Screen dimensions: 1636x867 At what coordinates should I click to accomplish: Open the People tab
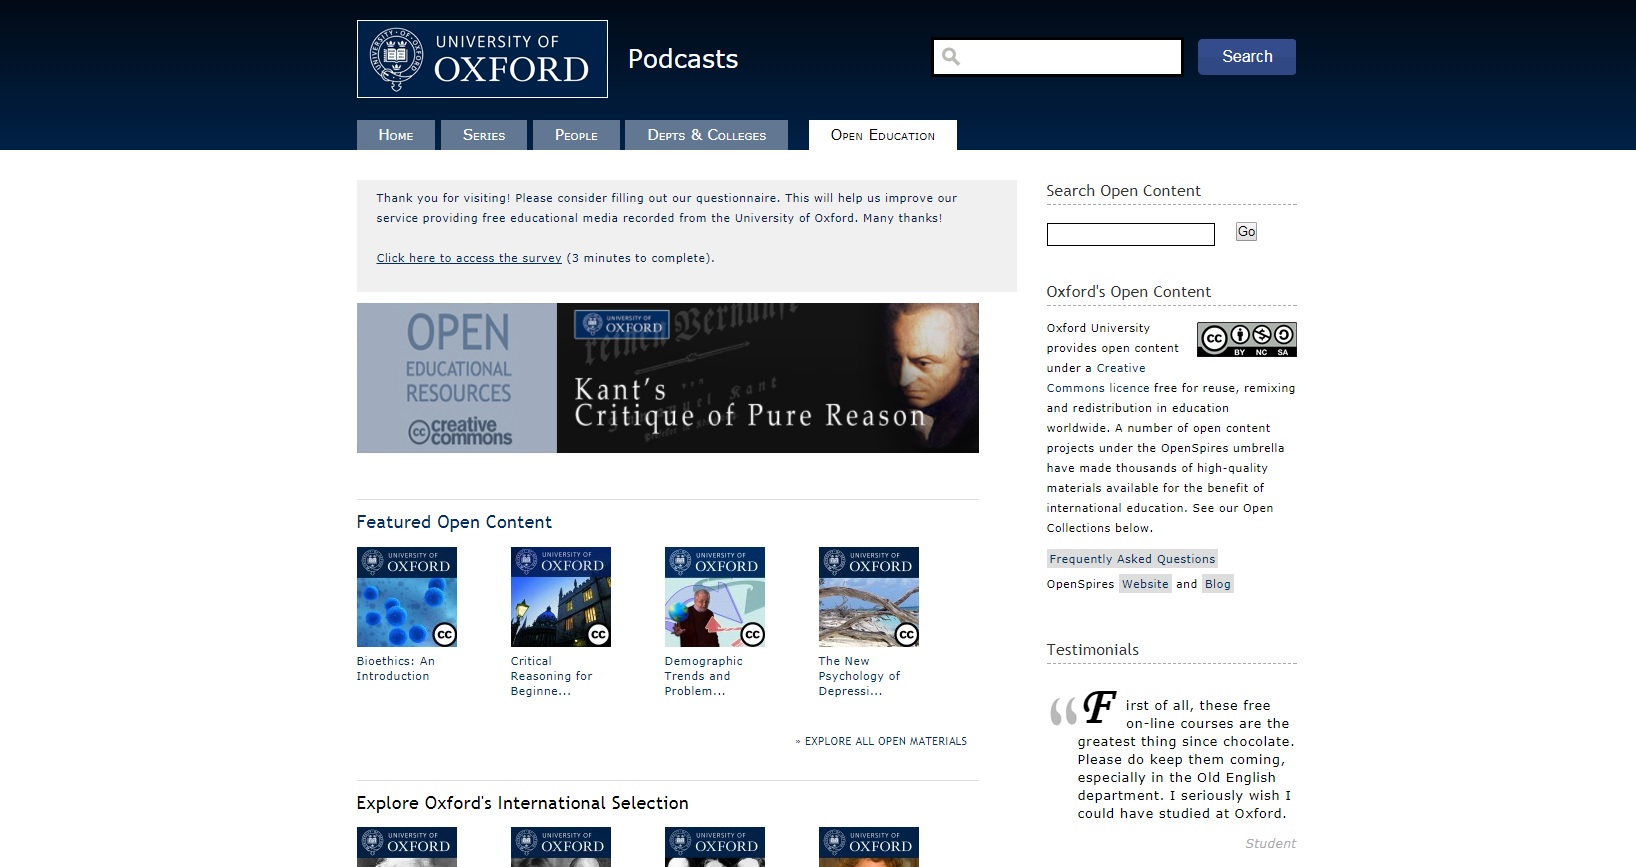(576, 135)
